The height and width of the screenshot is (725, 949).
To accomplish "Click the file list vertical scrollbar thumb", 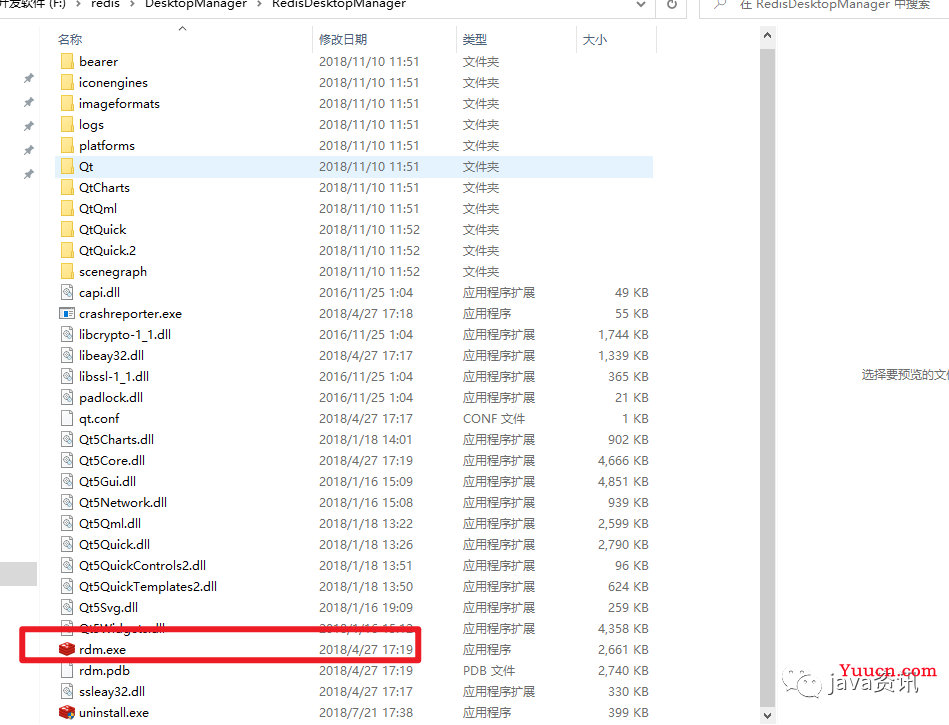I will [x=767, y=376].
